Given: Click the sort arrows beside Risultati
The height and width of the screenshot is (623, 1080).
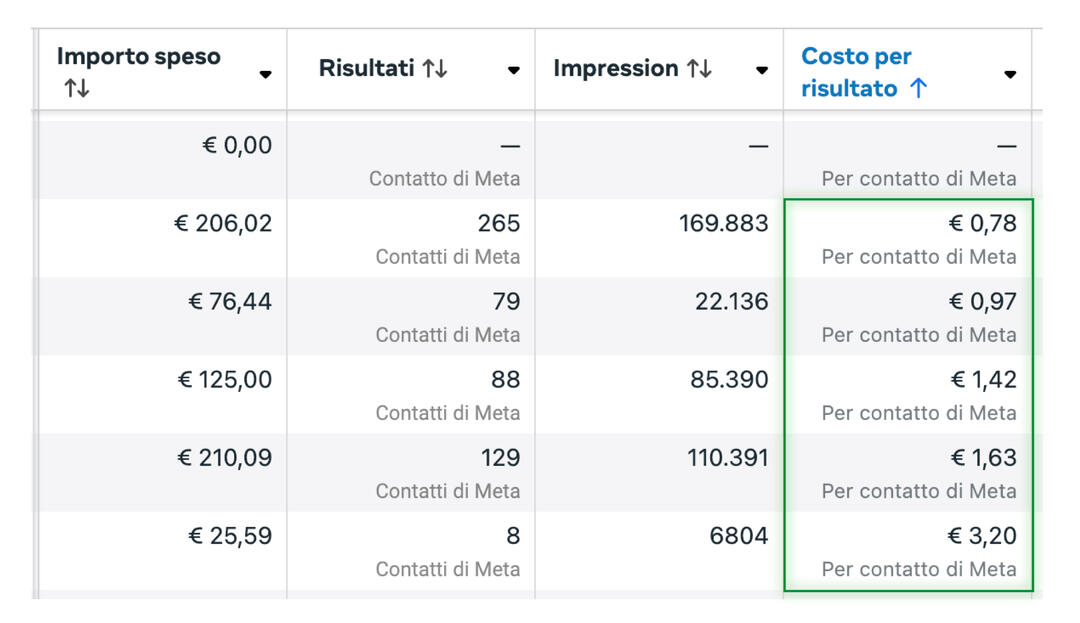Looking at the screenshot, I should click(434, 69).
